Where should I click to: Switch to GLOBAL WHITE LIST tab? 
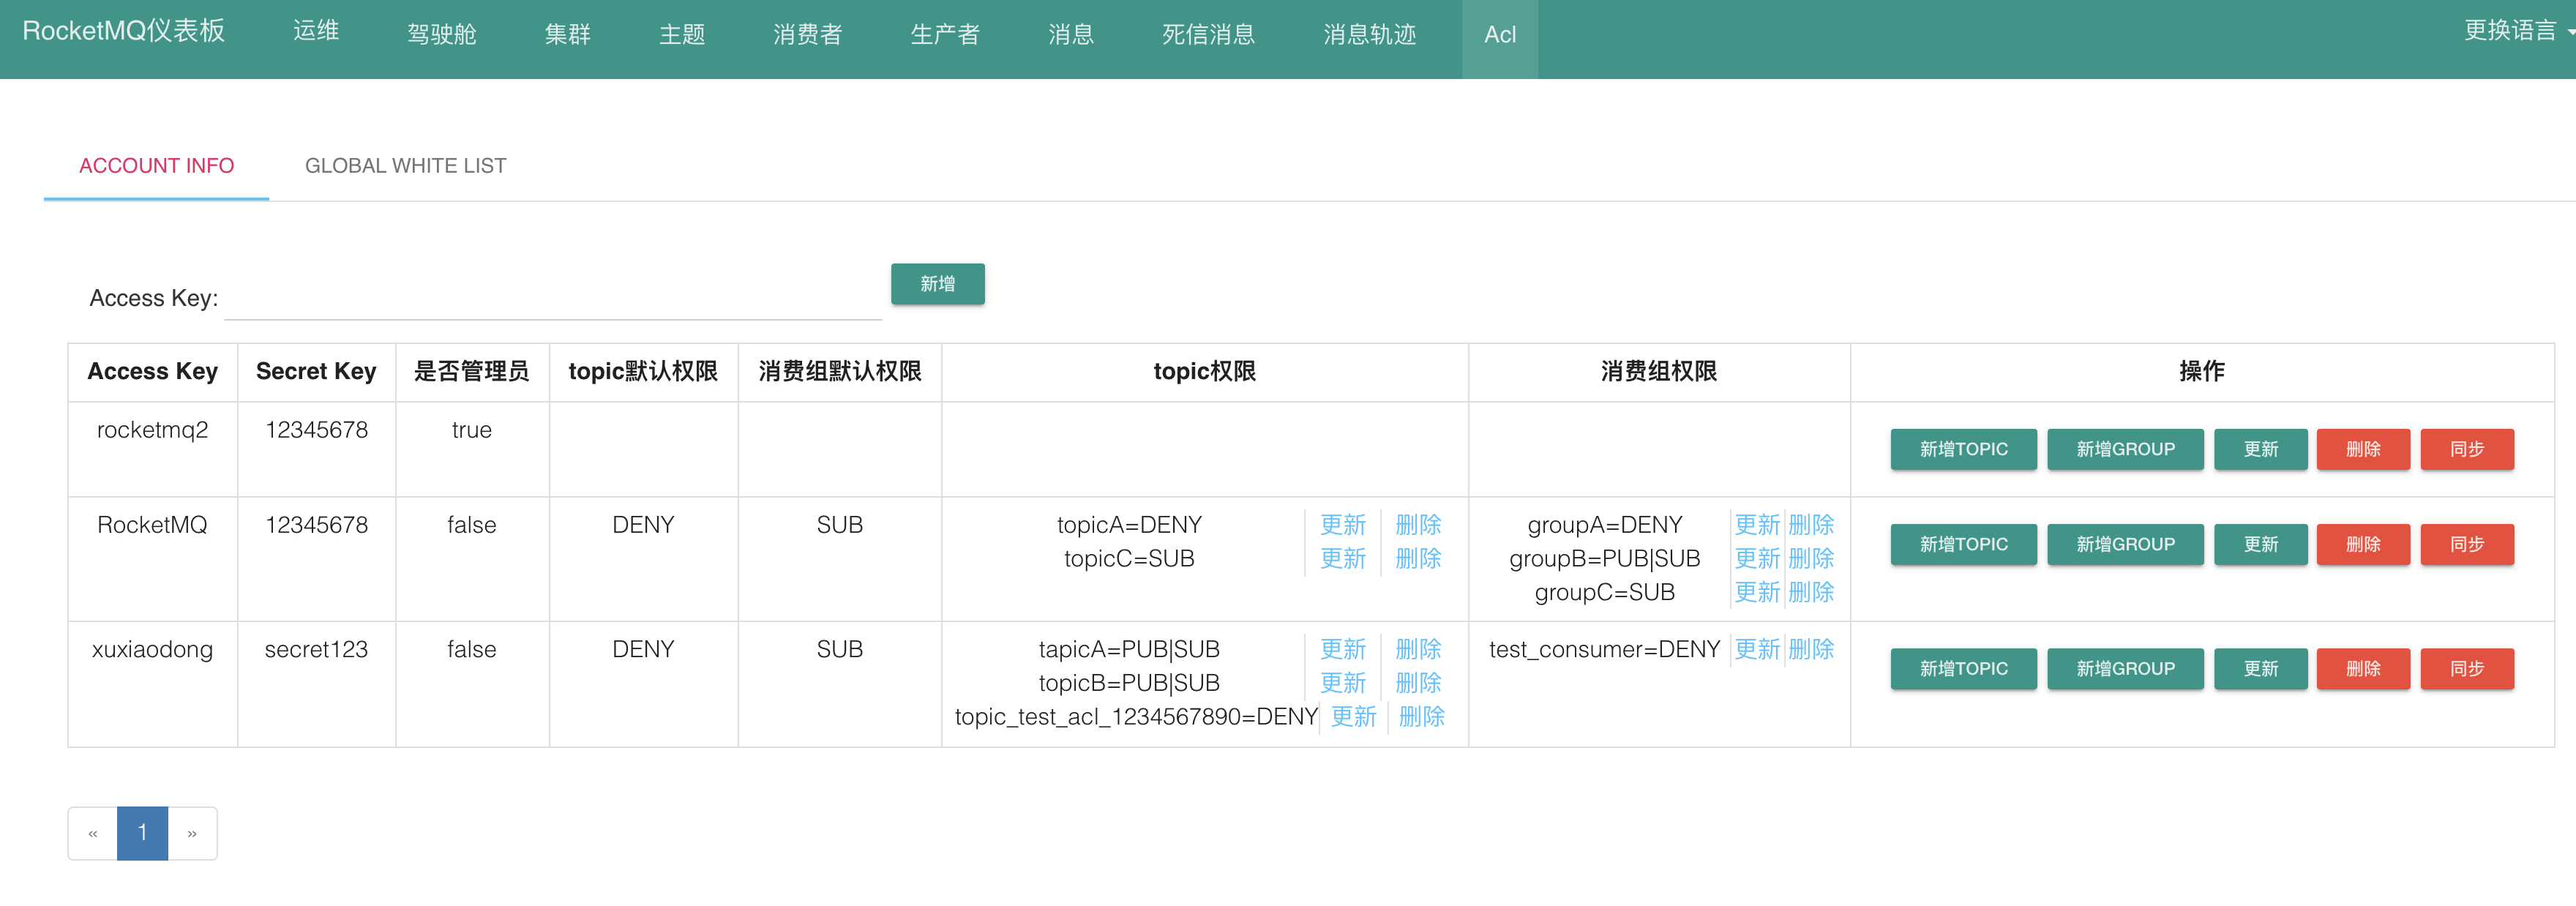pos(405,166)
